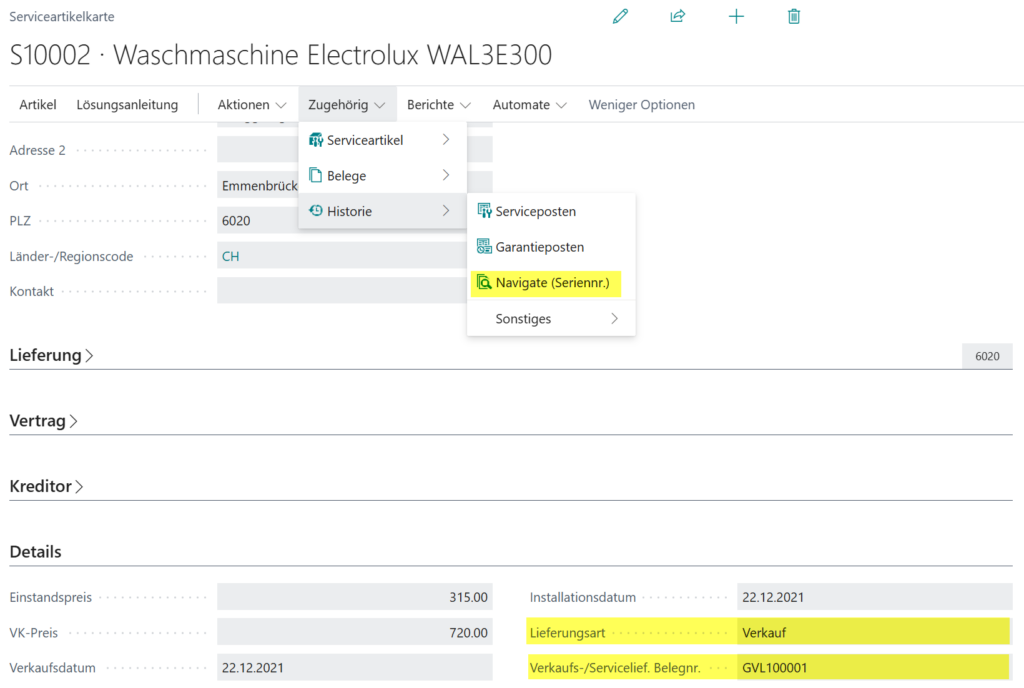1024x688 pixels.
Task: Click the trash delete icon
Action: pos(794,16)
